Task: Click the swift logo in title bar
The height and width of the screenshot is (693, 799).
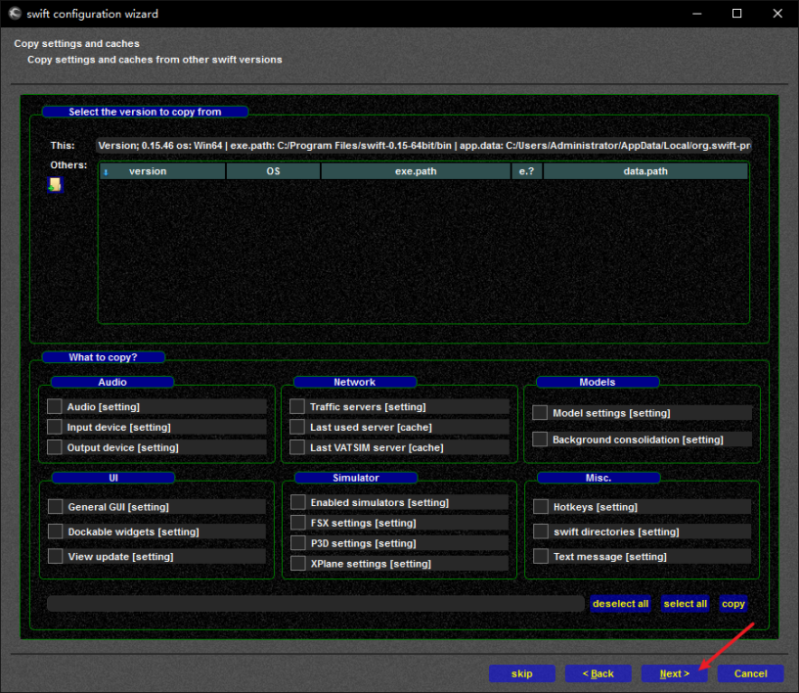Action: (15, 14)
